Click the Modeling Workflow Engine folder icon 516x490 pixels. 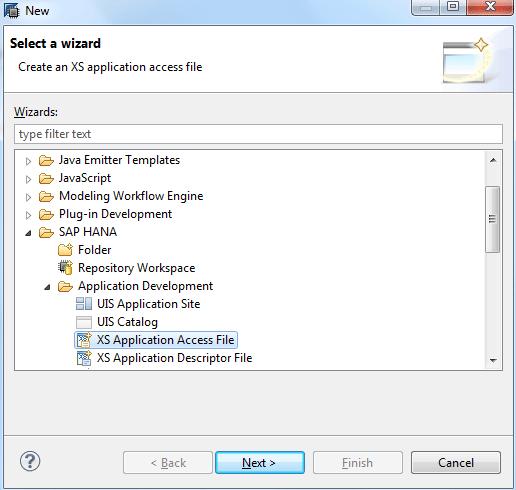tap(46, 197)
